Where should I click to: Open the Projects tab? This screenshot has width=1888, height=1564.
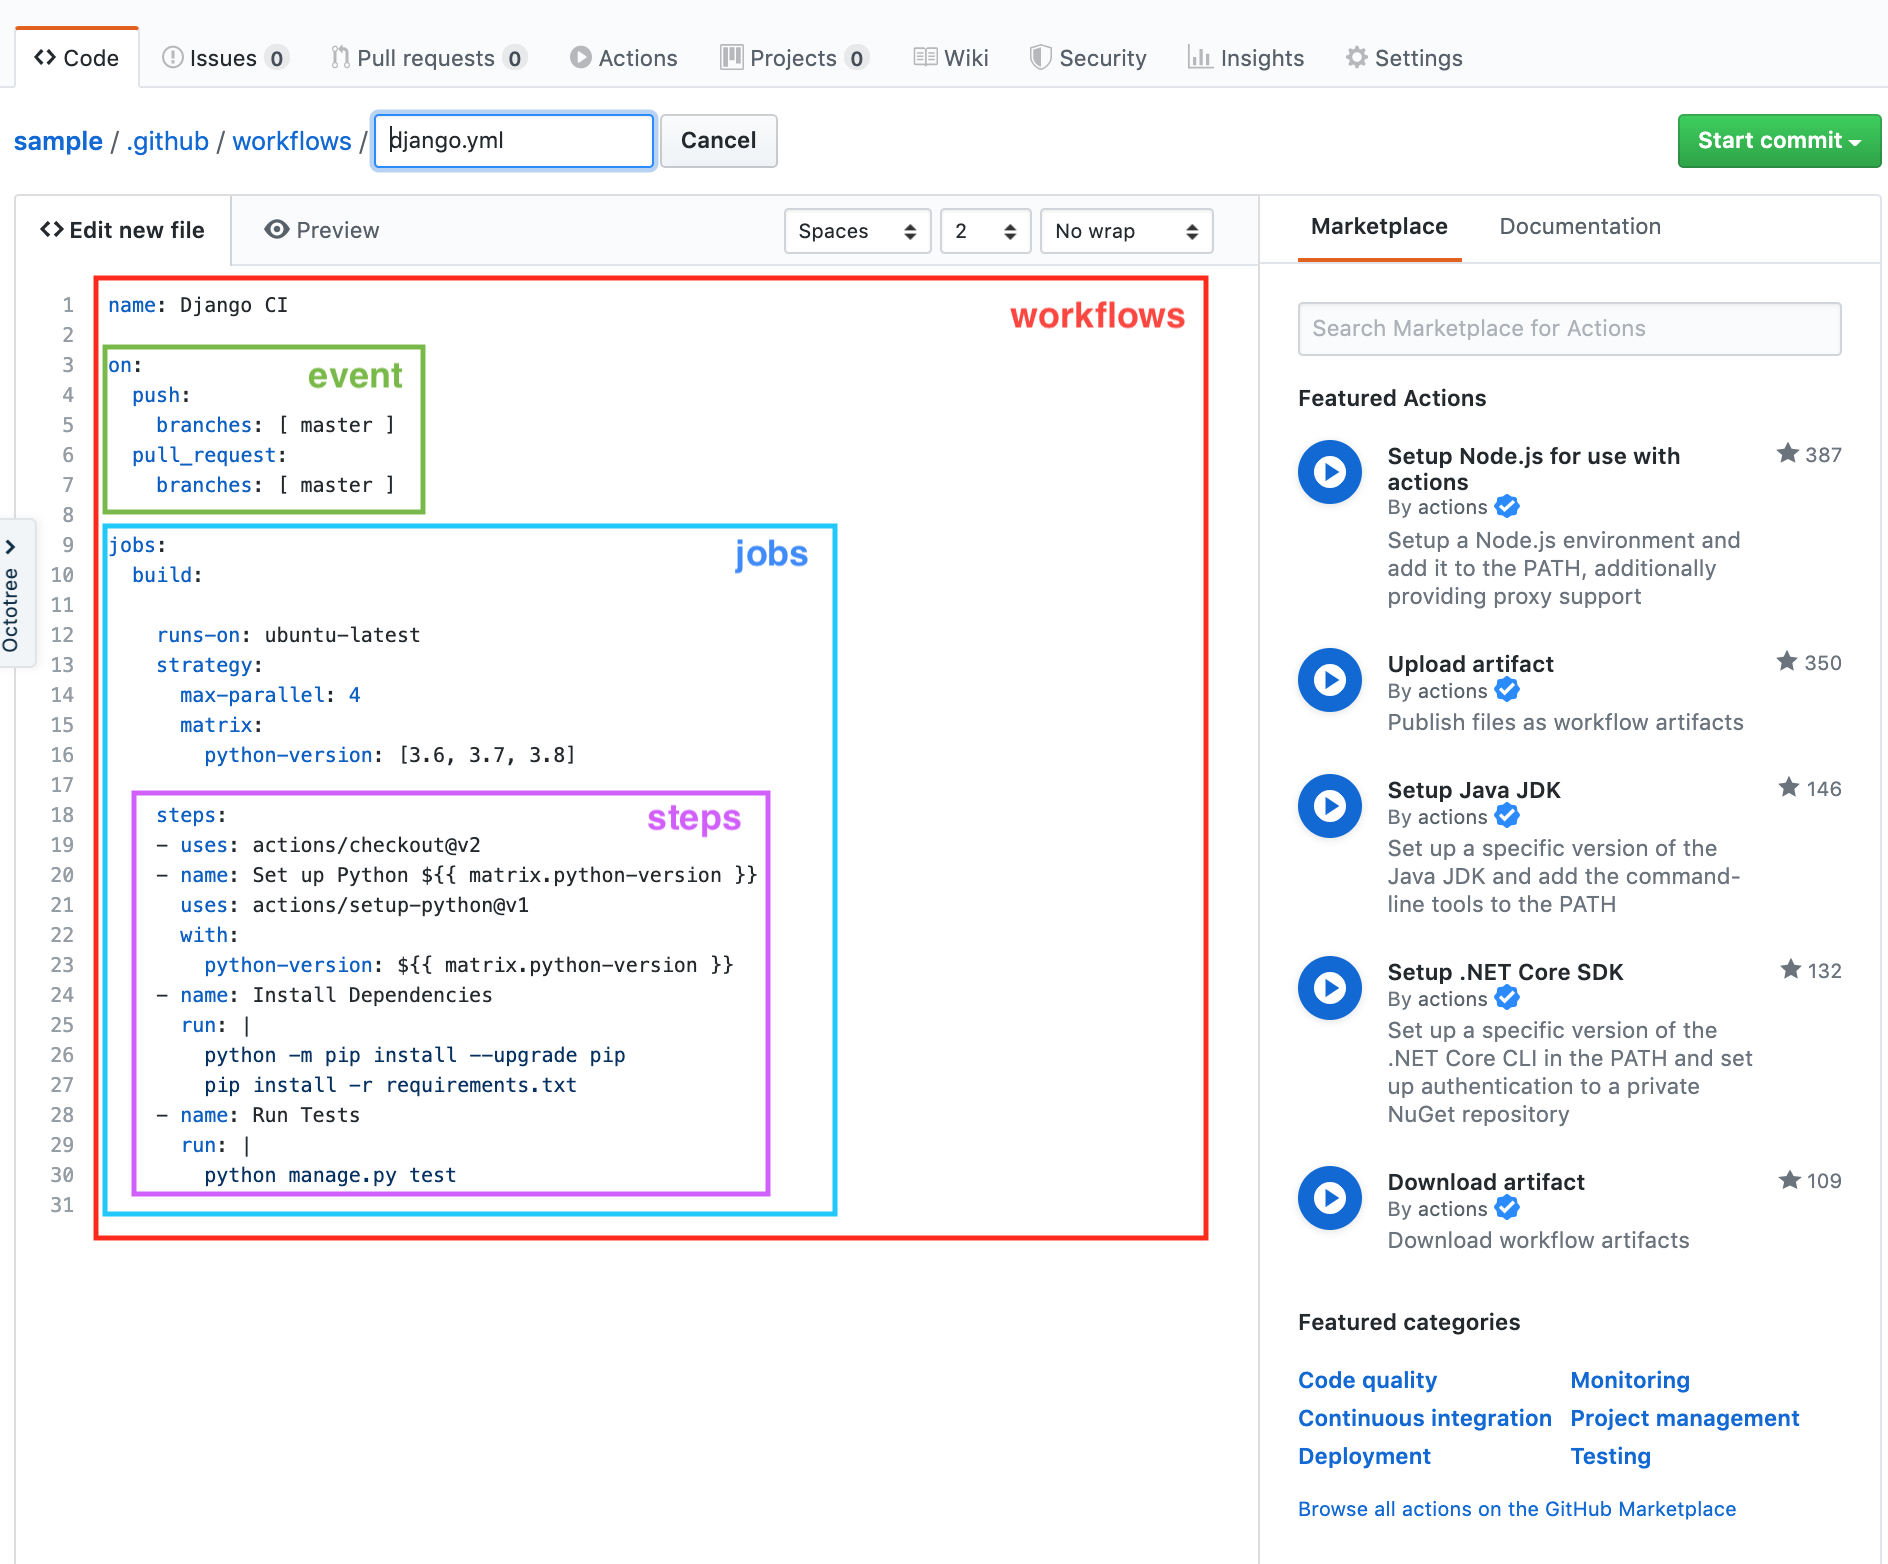click(794, 58)
